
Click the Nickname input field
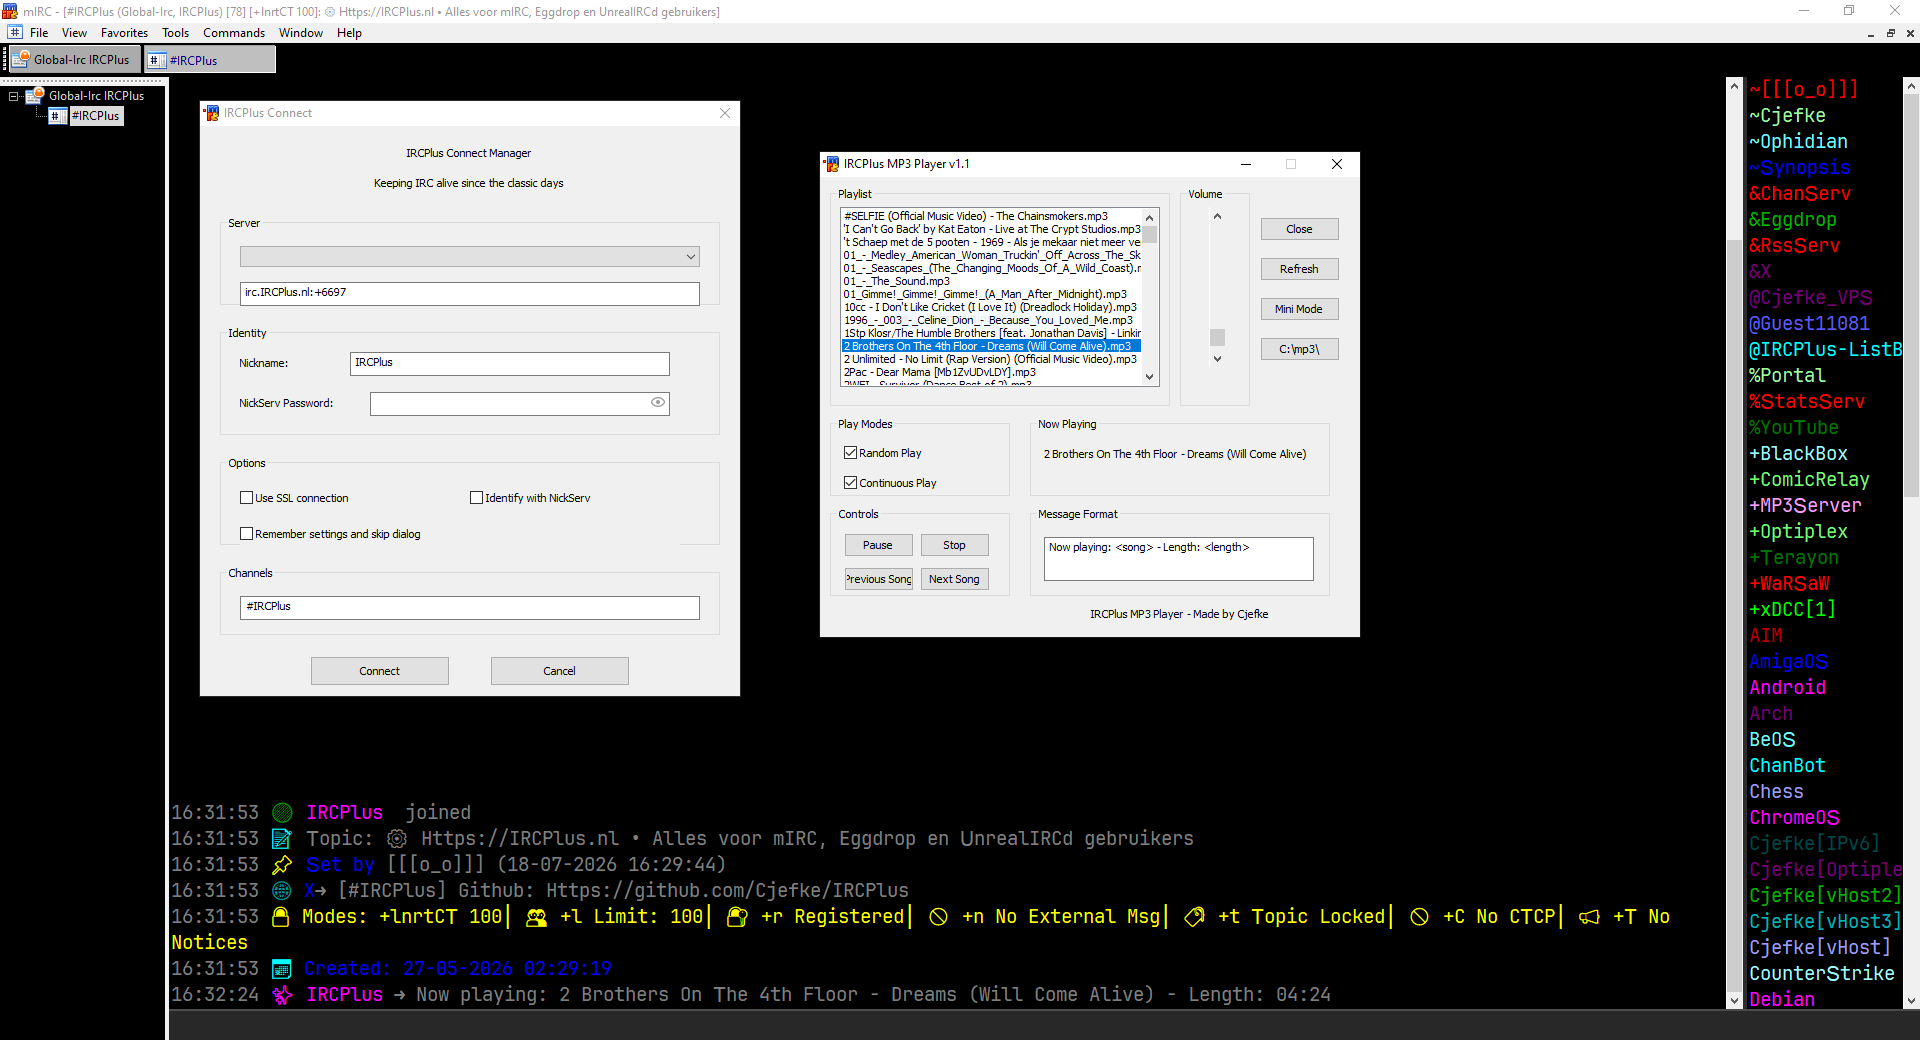pyautogui.click(x=510, y=363)
